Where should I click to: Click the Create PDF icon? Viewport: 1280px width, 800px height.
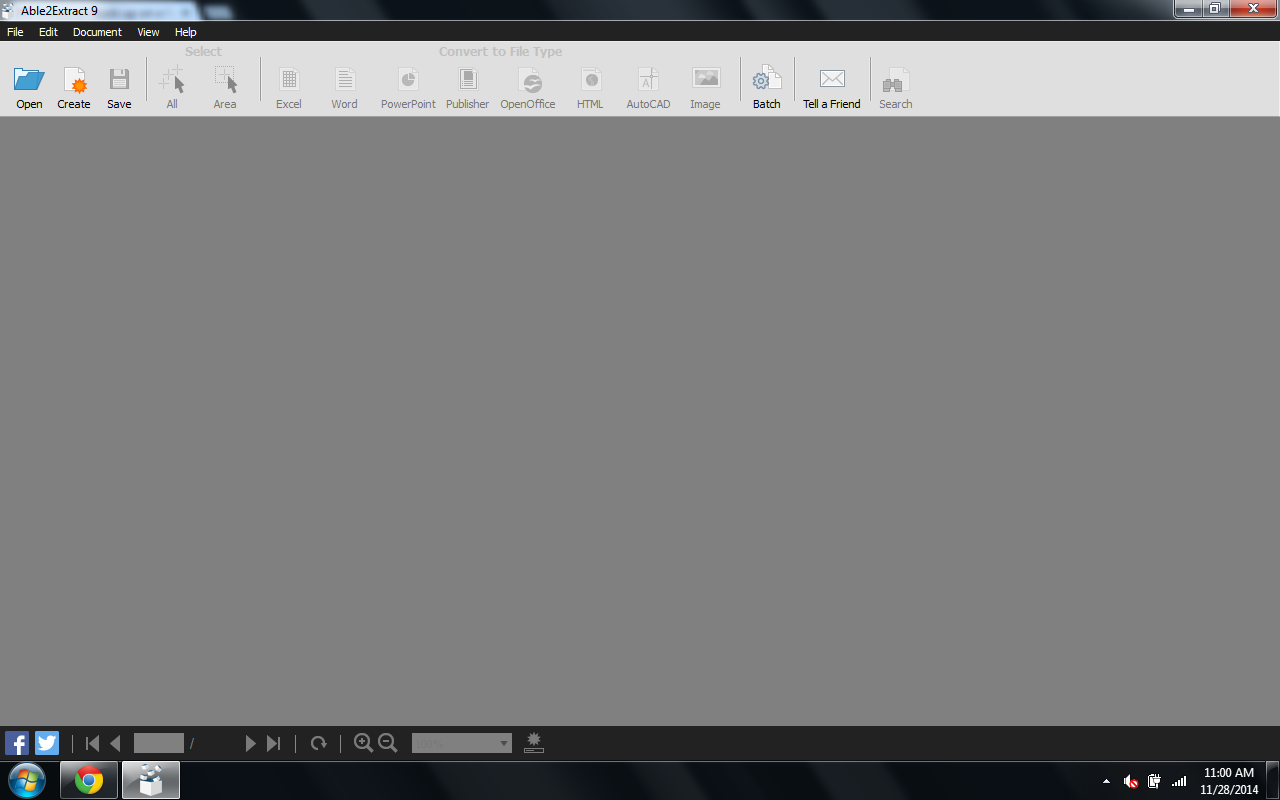[x=74, y=80]
